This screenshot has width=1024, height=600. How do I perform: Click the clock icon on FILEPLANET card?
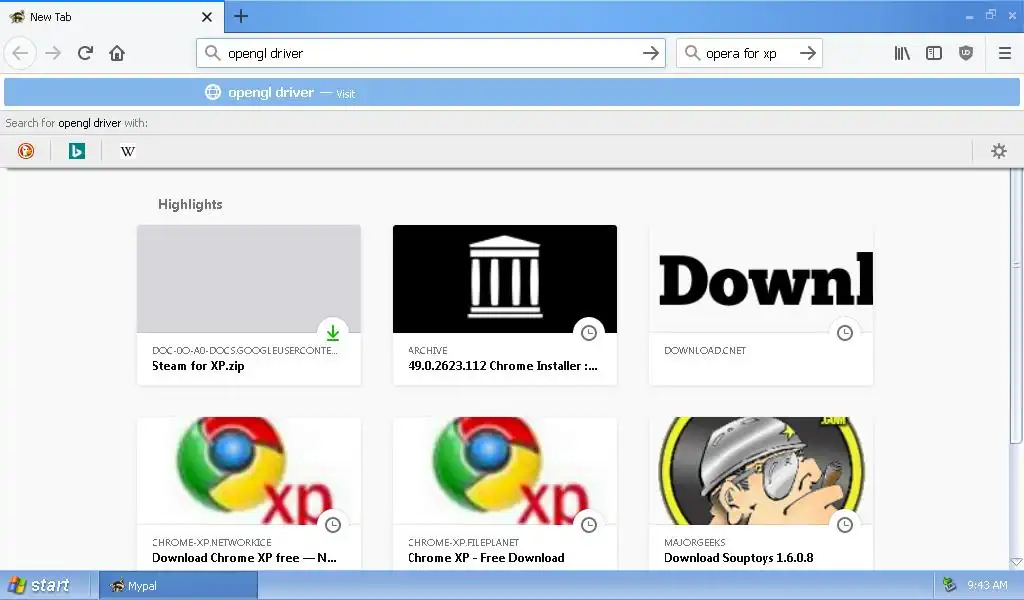pyautogui.click(x=589, y=525)
